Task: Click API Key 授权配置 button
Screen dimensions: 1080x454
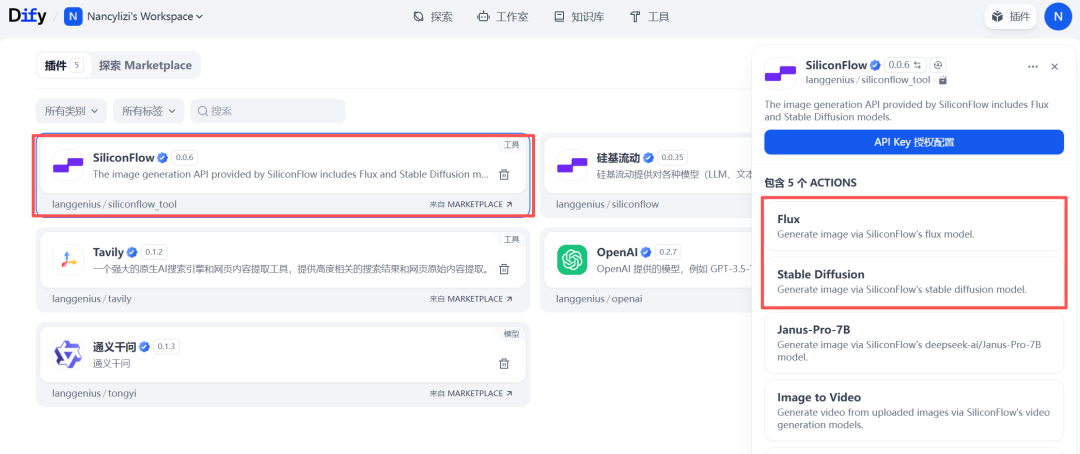Action: pos(914,143)
